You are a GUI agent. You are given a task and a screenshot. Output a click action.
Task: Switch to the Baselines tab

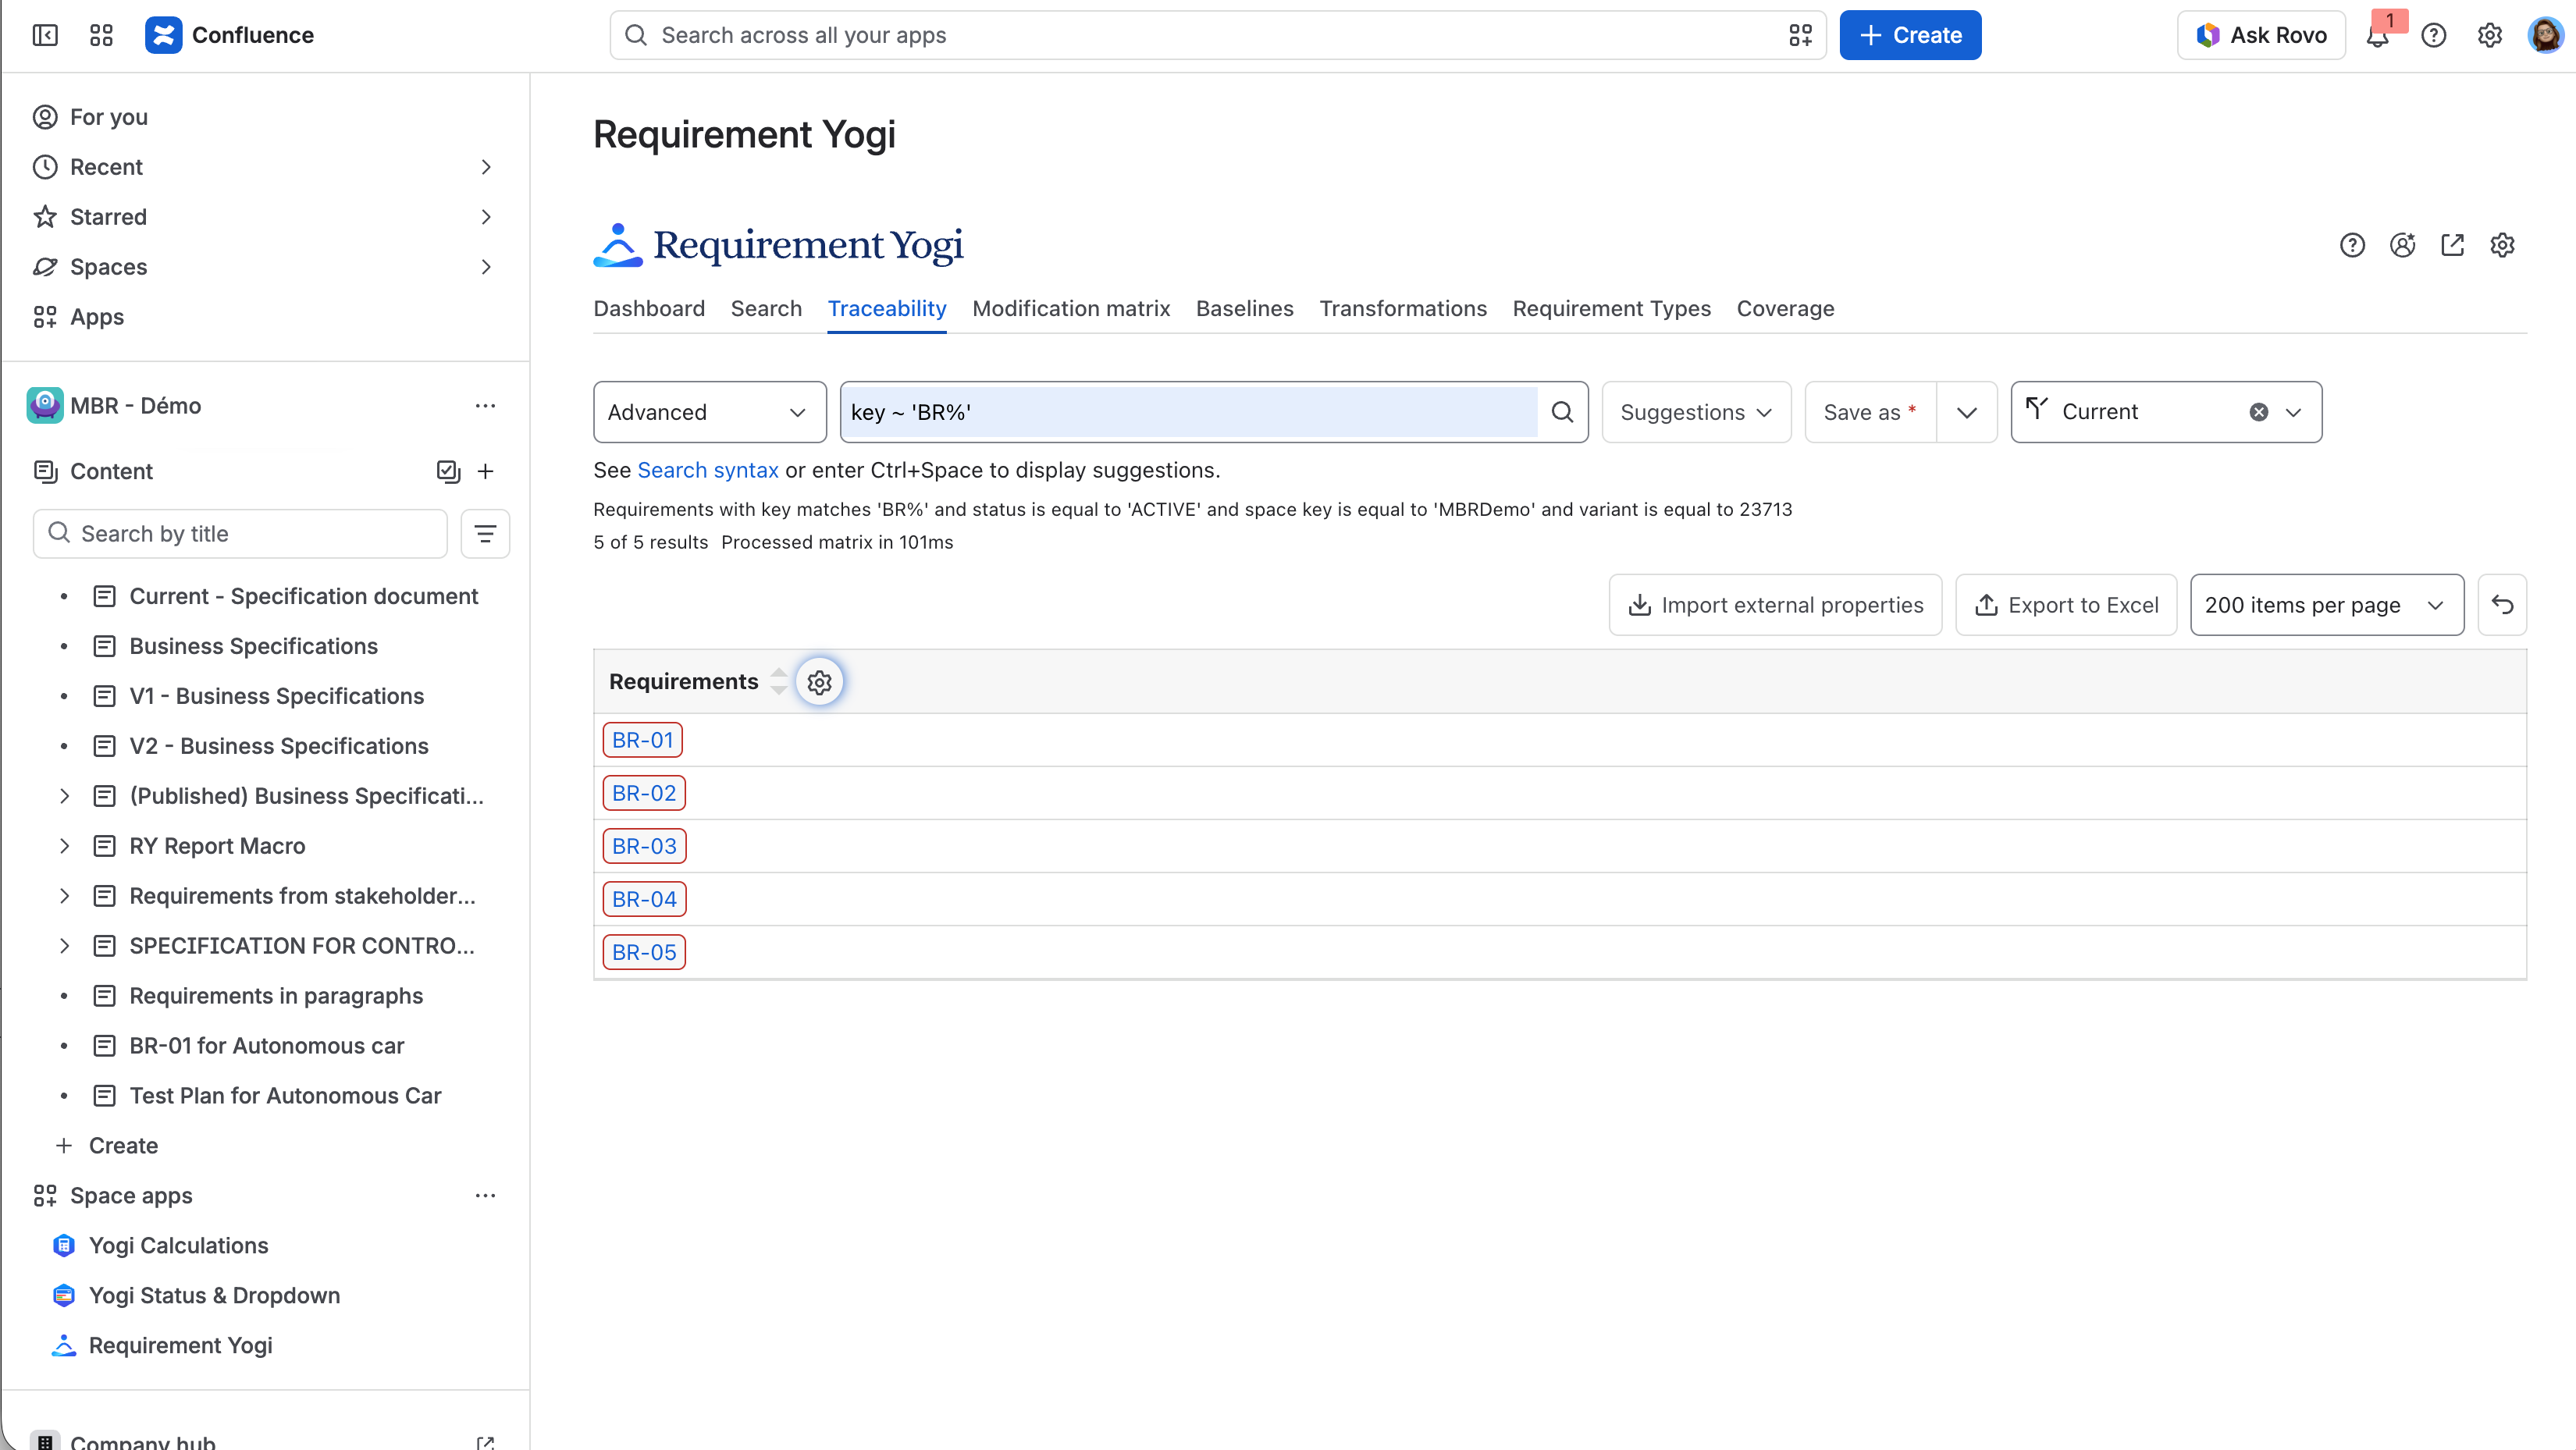click(1244, 309)
